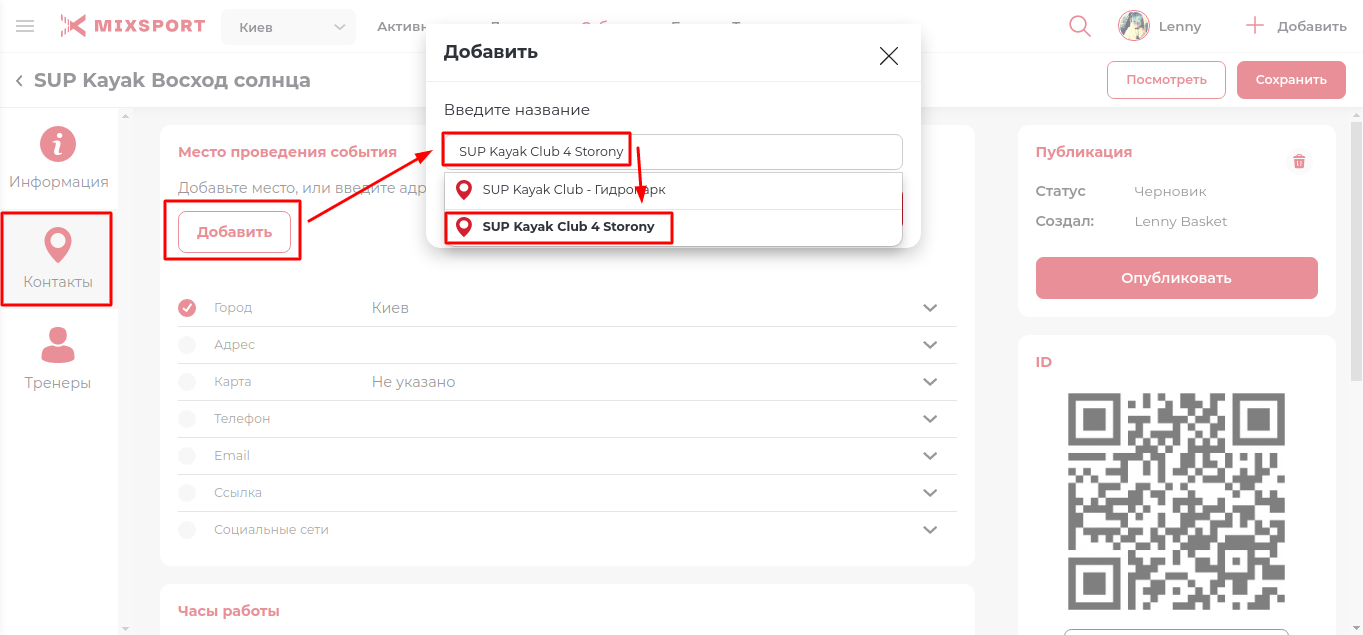Choose SUP Kayak Club 4 Storony suggestion
1363x635 pixels.
coord(568,227)
